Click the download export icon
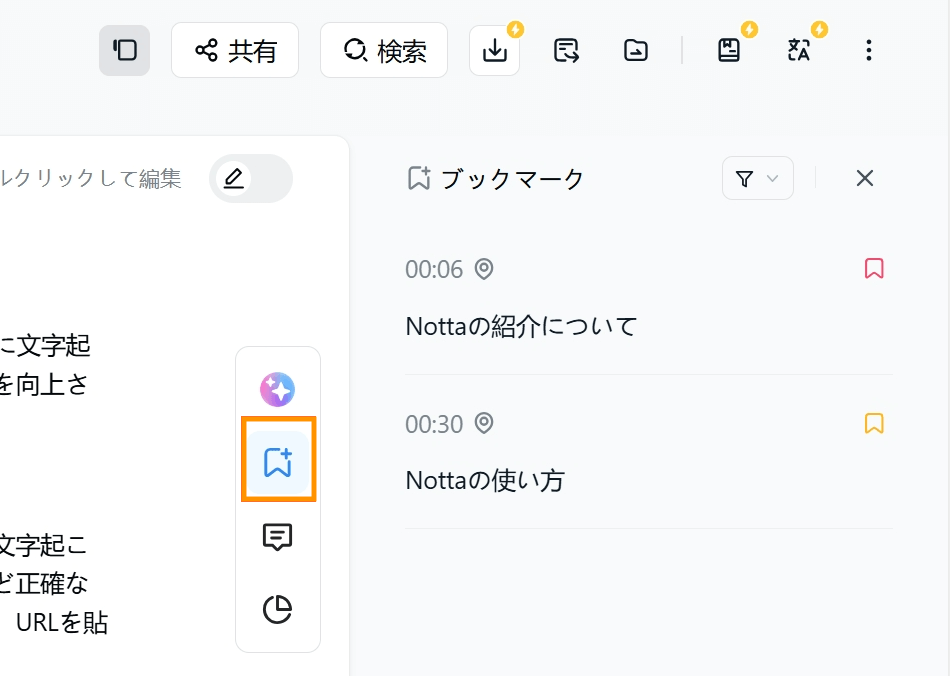The width and height of the screenshot is (950, 676). click(x=494, y=50)
